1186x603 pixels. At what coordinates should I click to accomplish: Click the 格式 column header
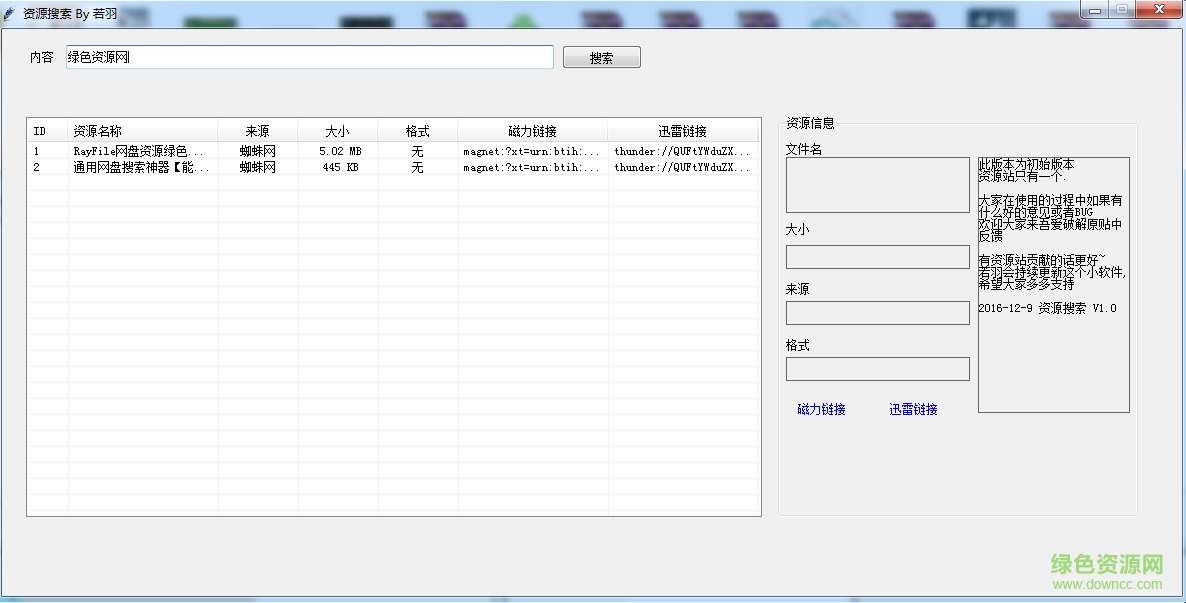(x=417, y=131)
